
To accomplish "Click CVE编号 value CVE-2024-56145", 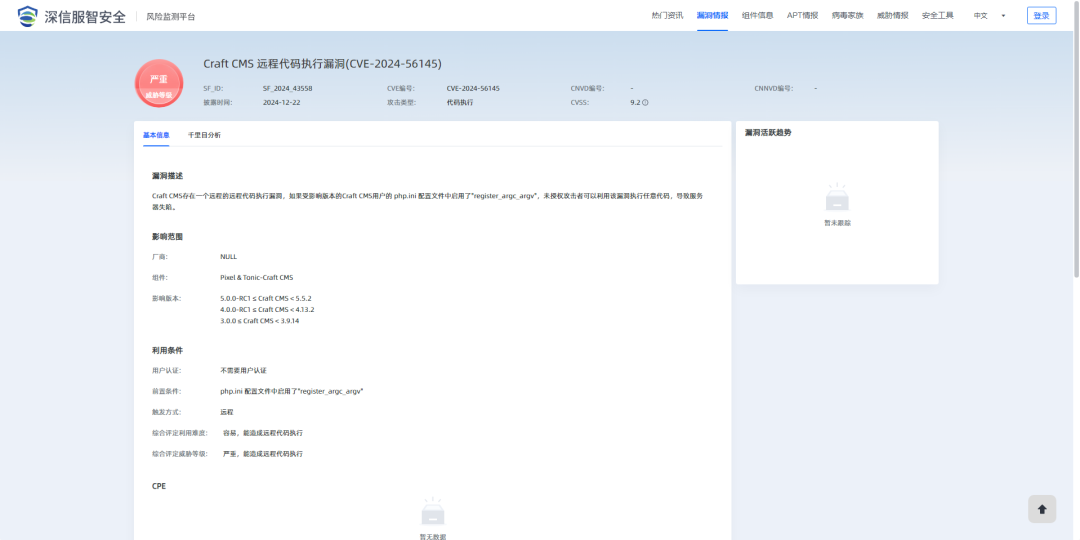I will (x=473, y=88).
